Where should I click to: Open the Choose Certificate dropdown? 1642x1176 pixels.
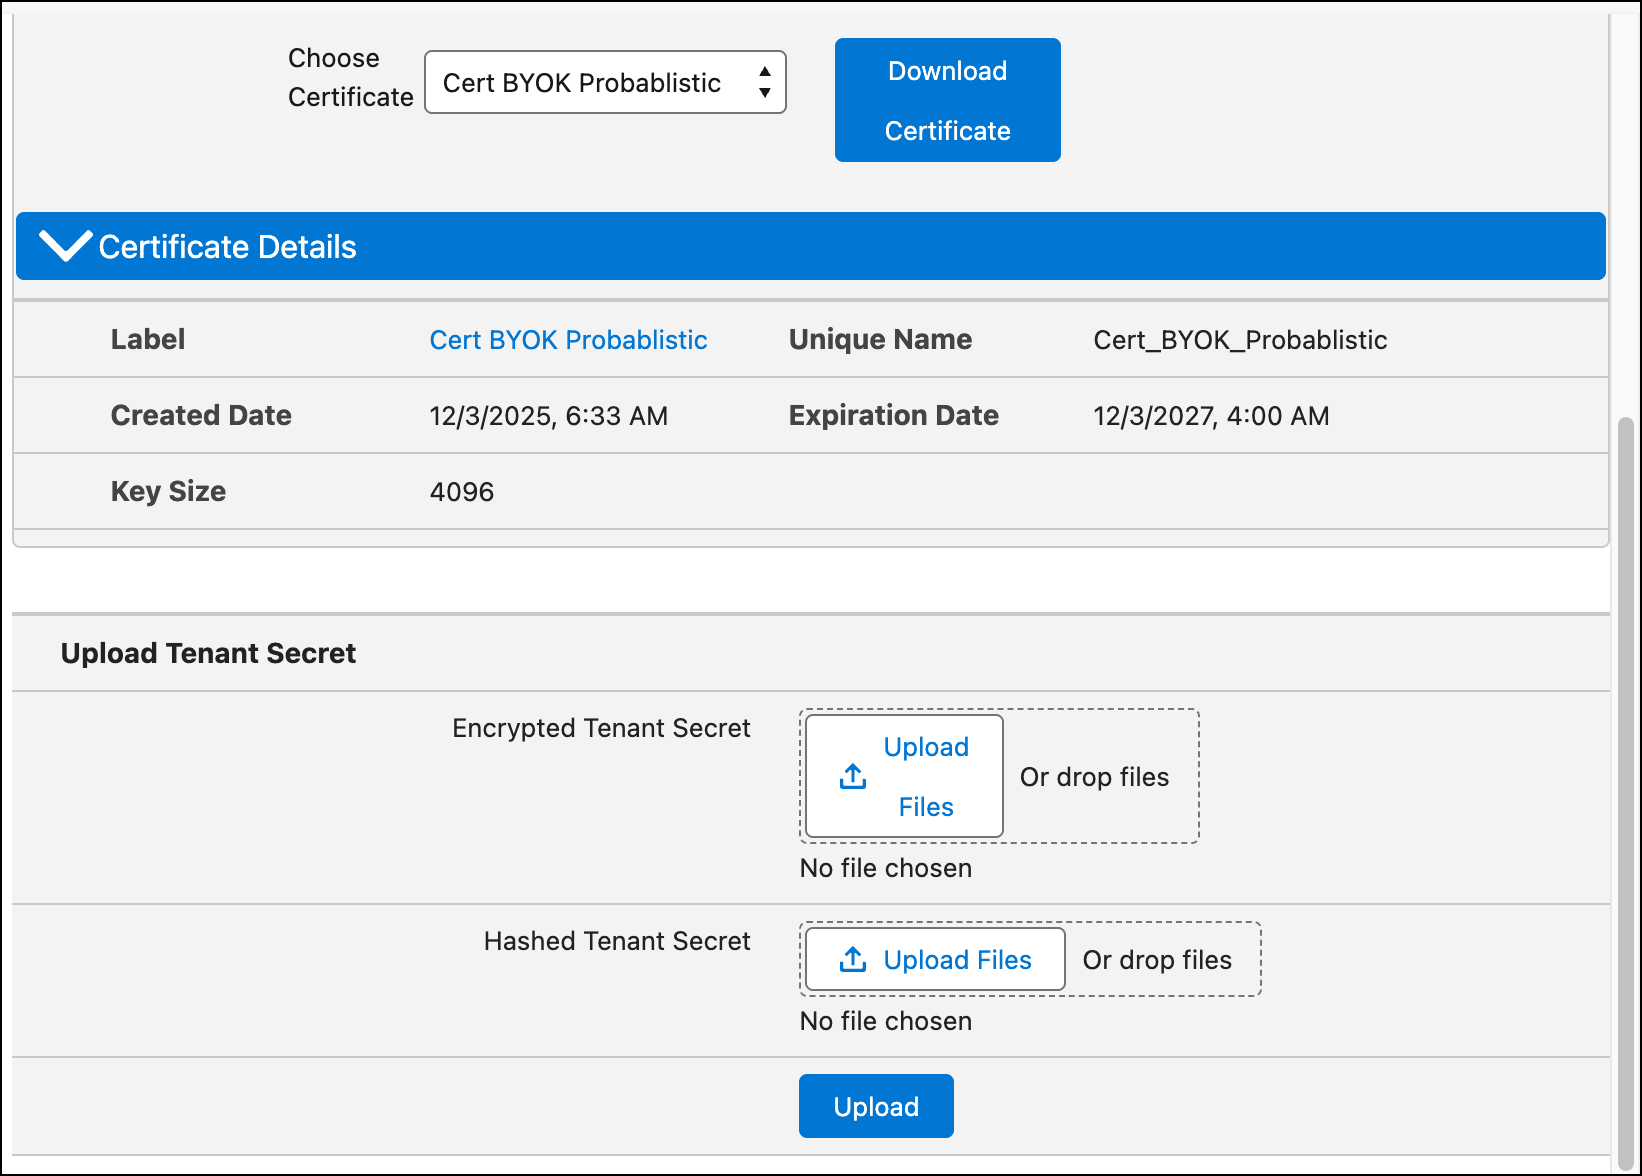tap(605, 82)
